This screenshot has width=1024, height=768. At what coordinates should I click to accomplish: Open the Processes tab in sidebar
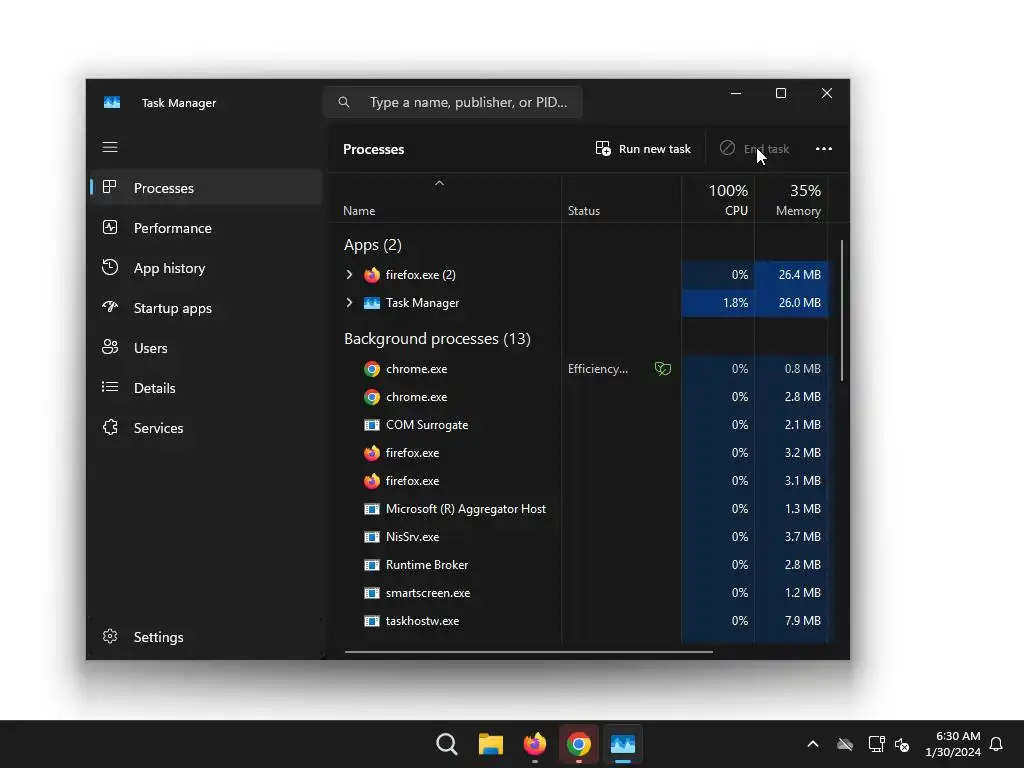206,187
